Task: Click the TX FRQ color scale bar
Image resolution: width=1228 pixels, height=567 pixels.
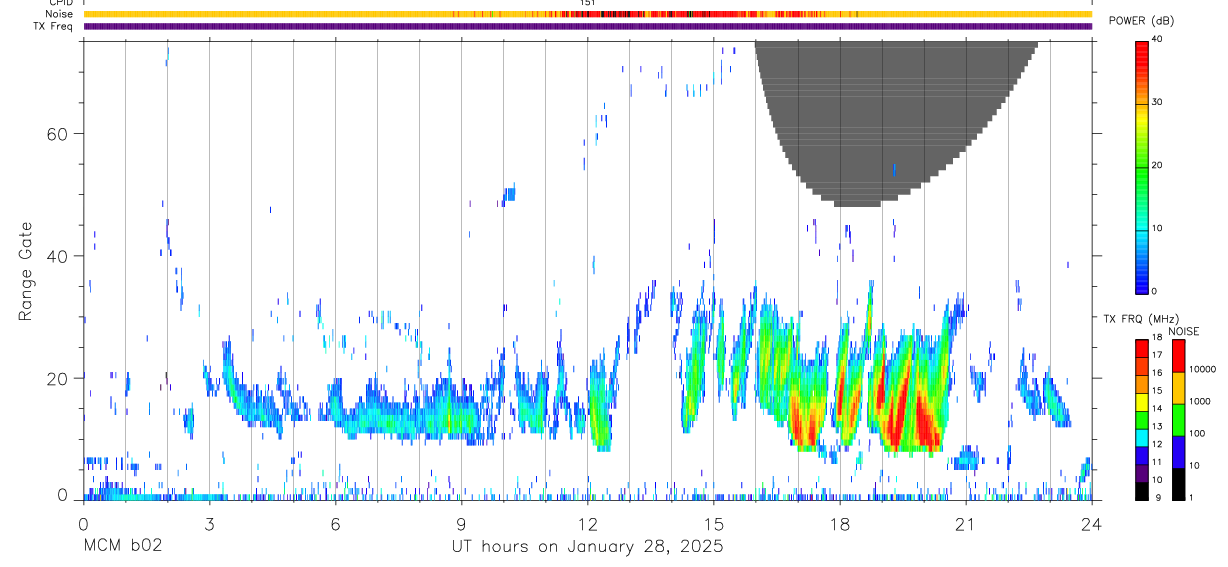Action: 1142,420
